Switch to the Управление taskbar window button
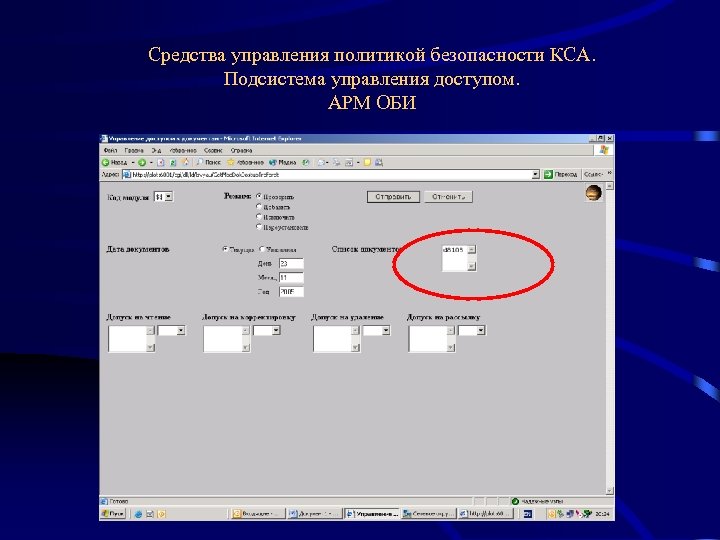The image size is (720, 540). [372, 514]
